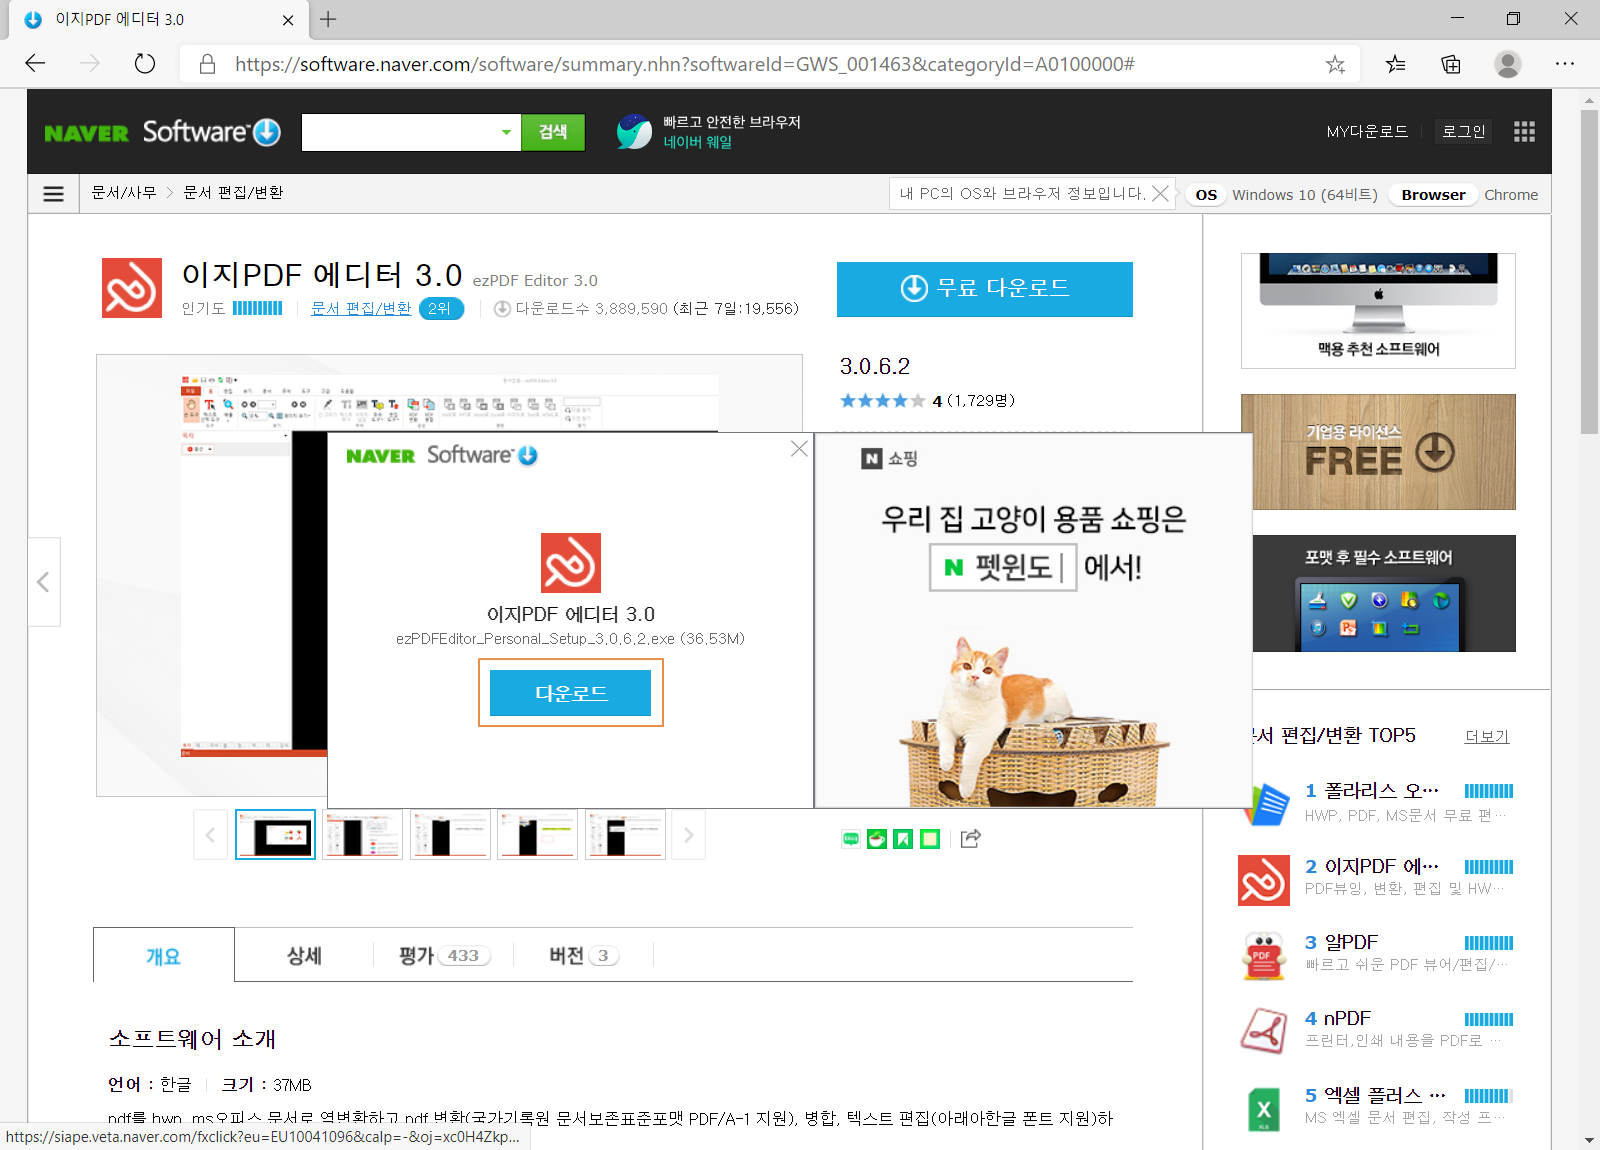Open the MY다운로드 link

1367,131
